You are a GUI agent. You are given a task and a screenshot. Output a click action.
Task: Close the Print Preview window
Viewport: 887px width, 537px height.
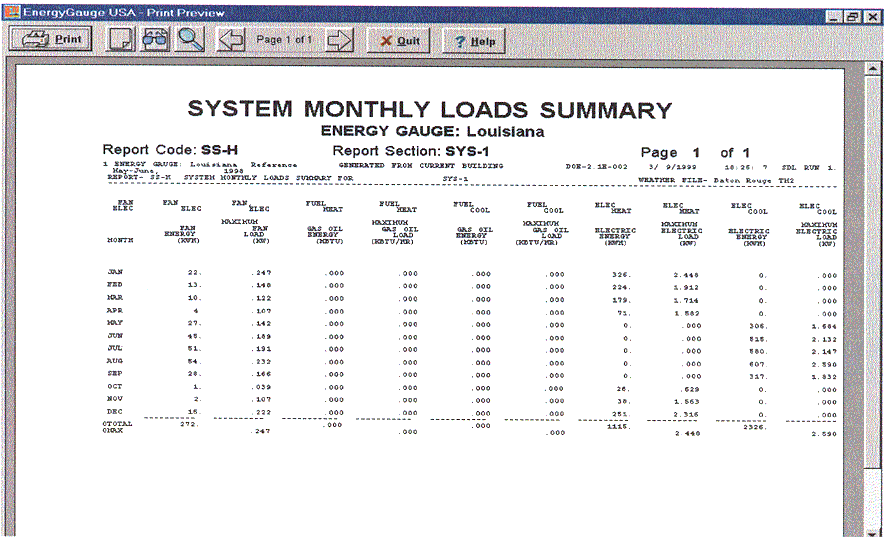tap(872, 17)
